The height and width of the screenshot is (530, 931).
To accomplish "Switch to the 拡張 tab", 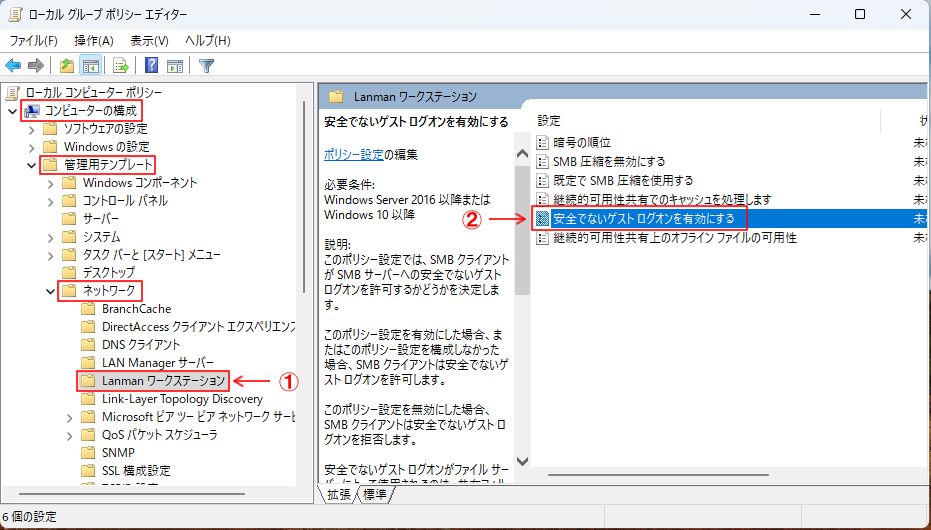I will [x=338, y=494].
